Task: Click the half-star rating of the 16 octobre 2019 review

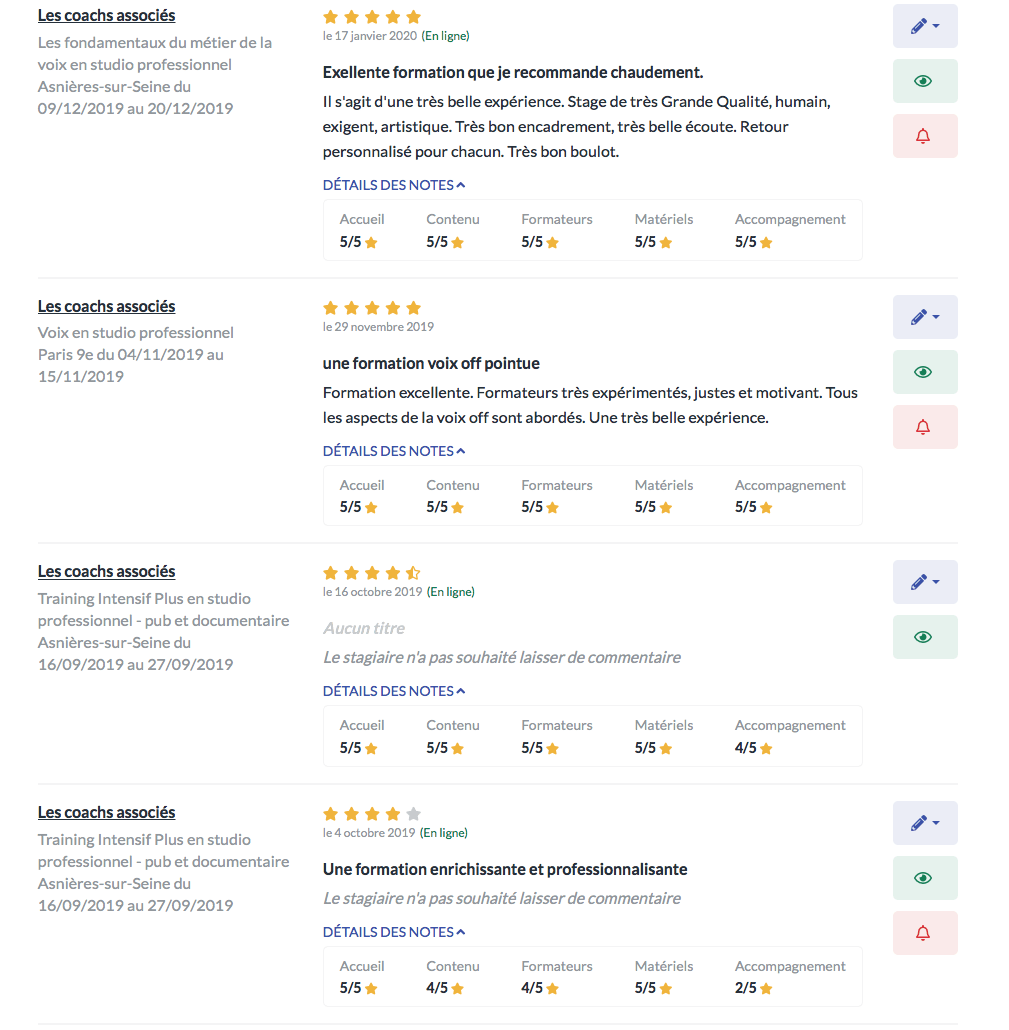Action: [x=413, y=573]
